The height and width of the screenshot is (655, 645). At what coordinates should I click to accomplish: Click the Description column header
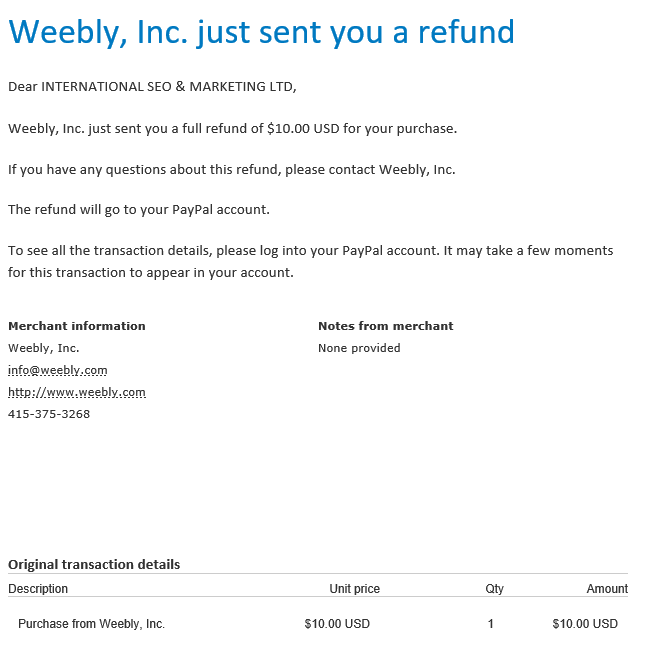click(38, 589)
